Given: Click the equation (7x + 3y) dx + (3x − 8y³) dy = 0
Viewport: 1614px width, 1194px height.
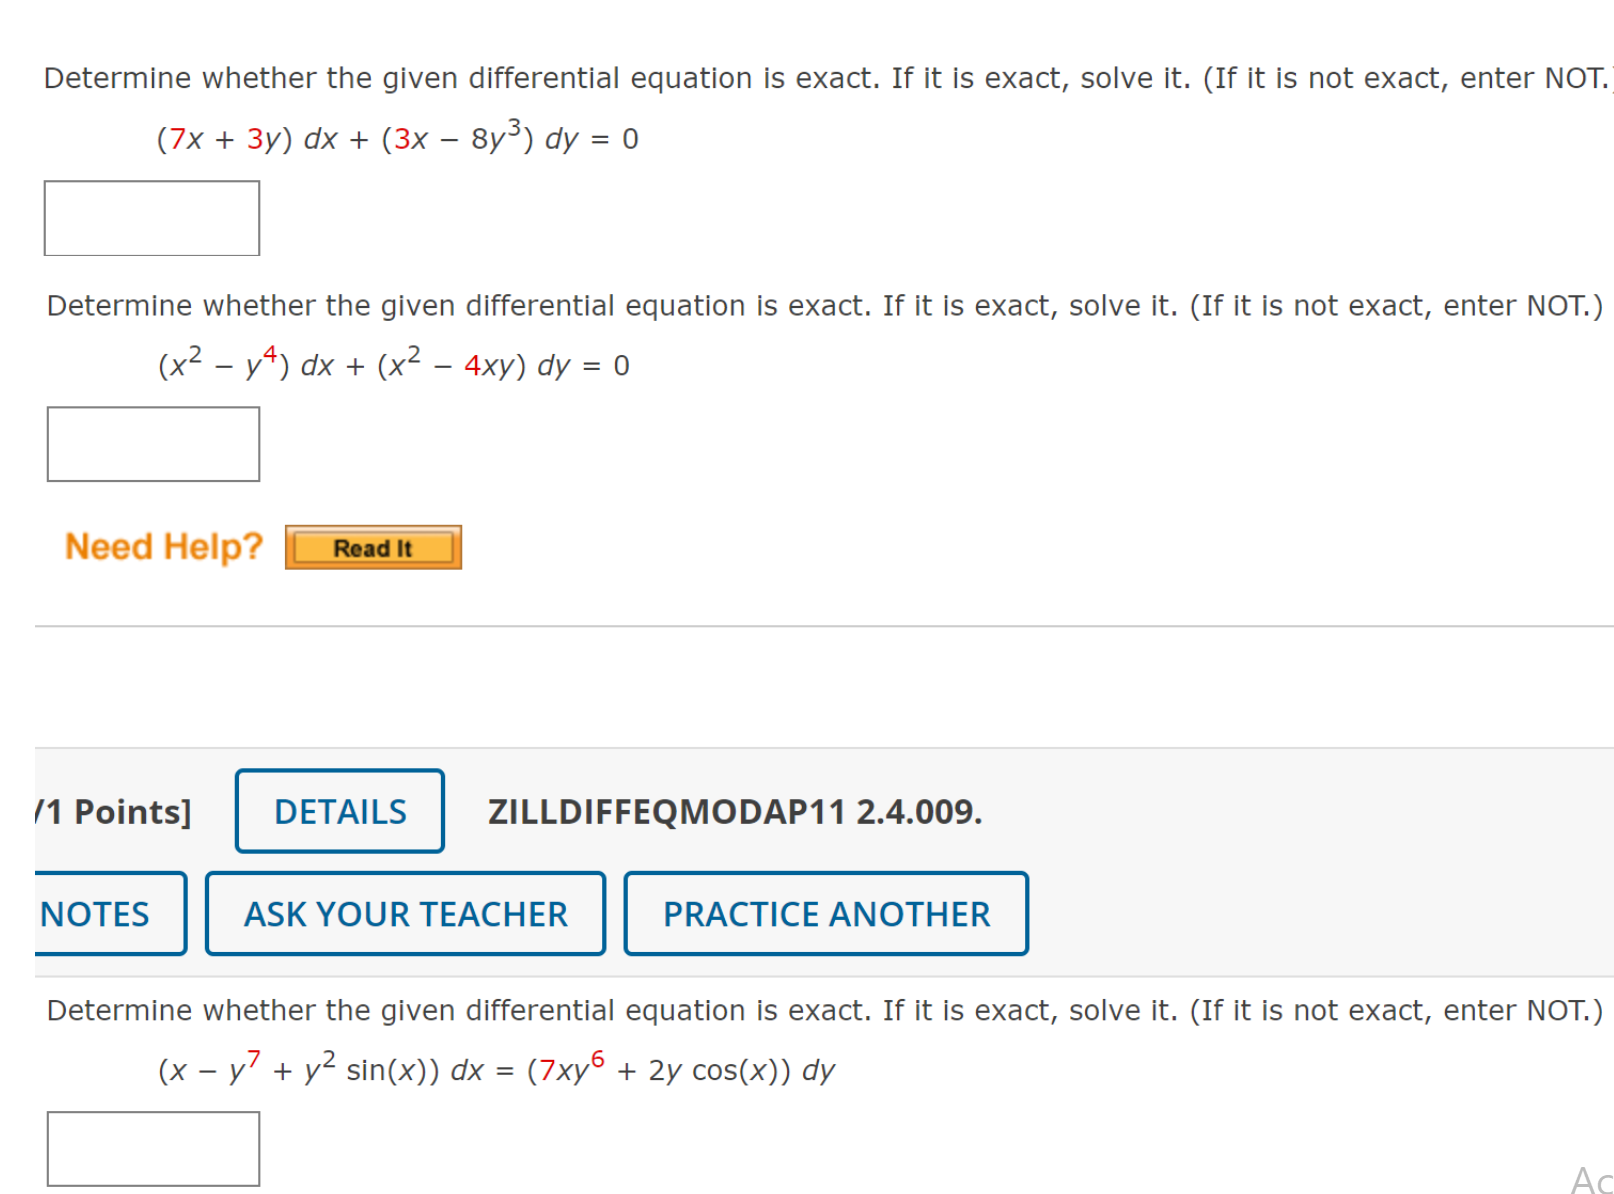Looking at the screenshot, I should [x=396, y=139].
